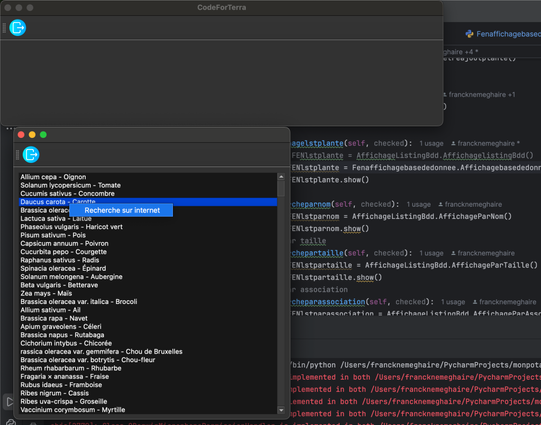Click the scroll down arrow of plant list
This screenshot has width=541, height=425.
(281, 410)
